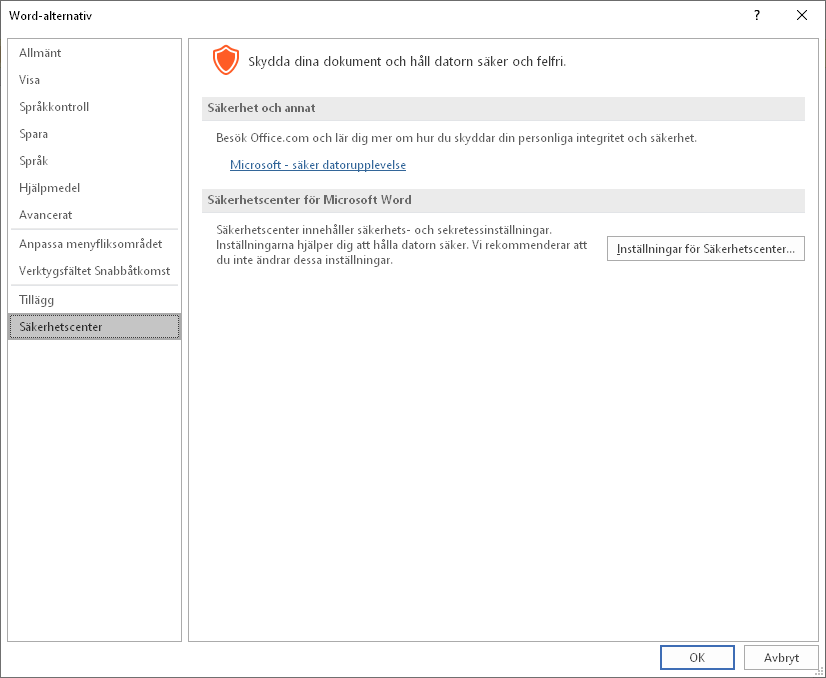Select the Språk category
The height and width of the screenshot is (678, 826).
[x=34, y=161]
